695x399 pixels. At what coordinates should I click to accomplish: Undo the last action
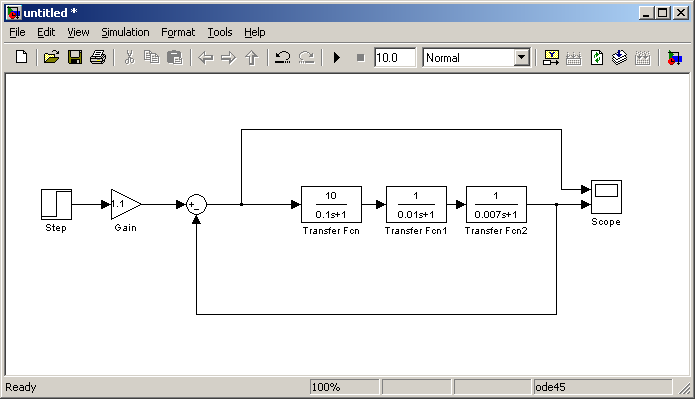coord(283,58)
